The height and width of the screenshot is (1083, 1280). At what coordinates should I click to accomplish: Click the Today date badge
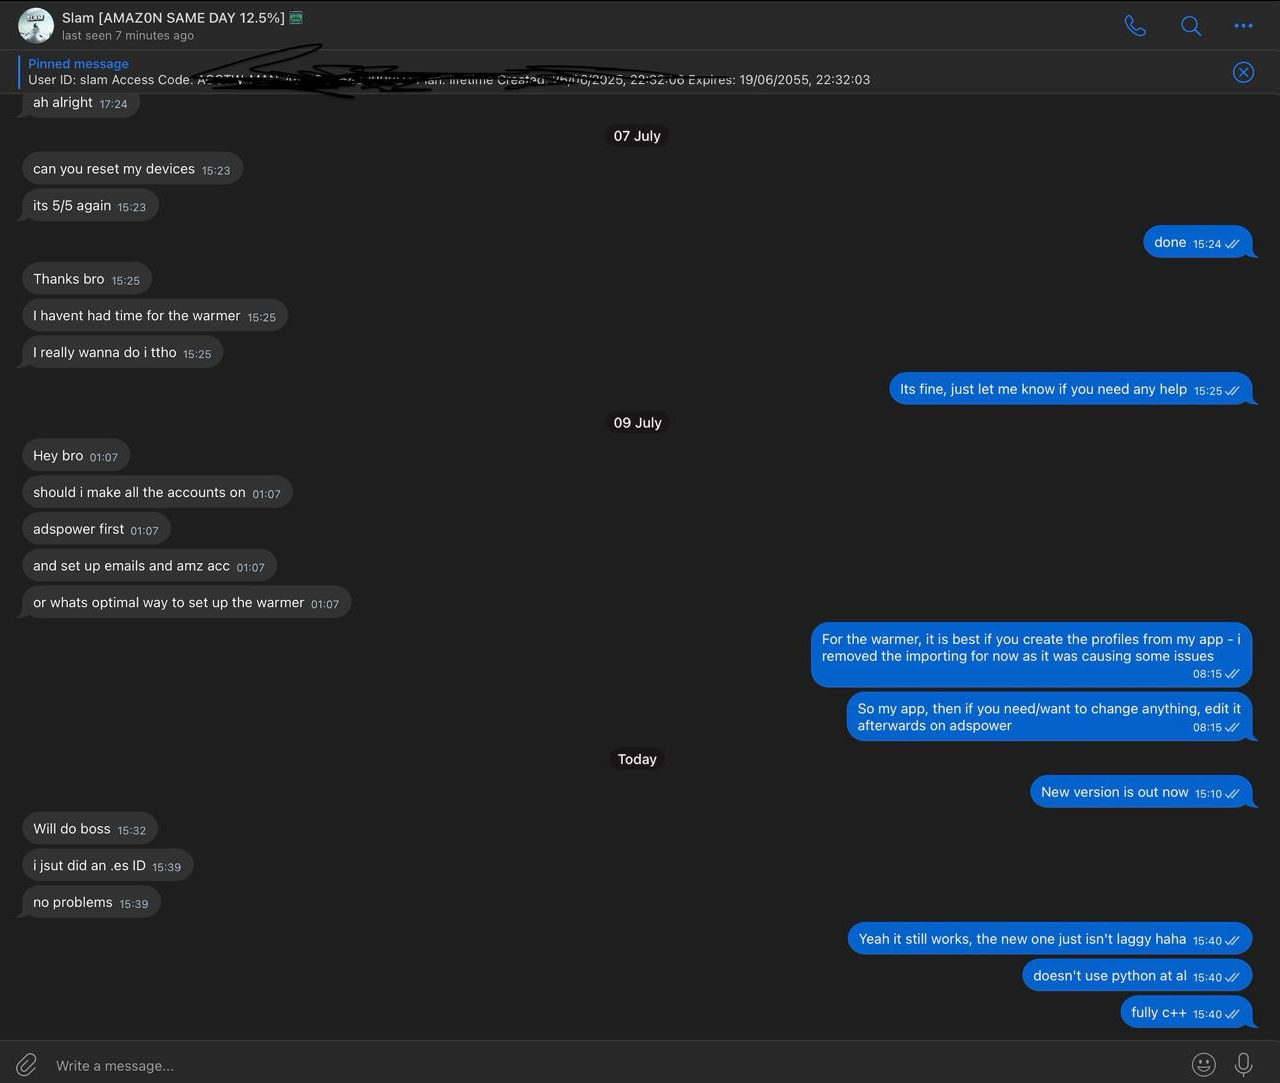pyautogui.click(x=637, y=759)
